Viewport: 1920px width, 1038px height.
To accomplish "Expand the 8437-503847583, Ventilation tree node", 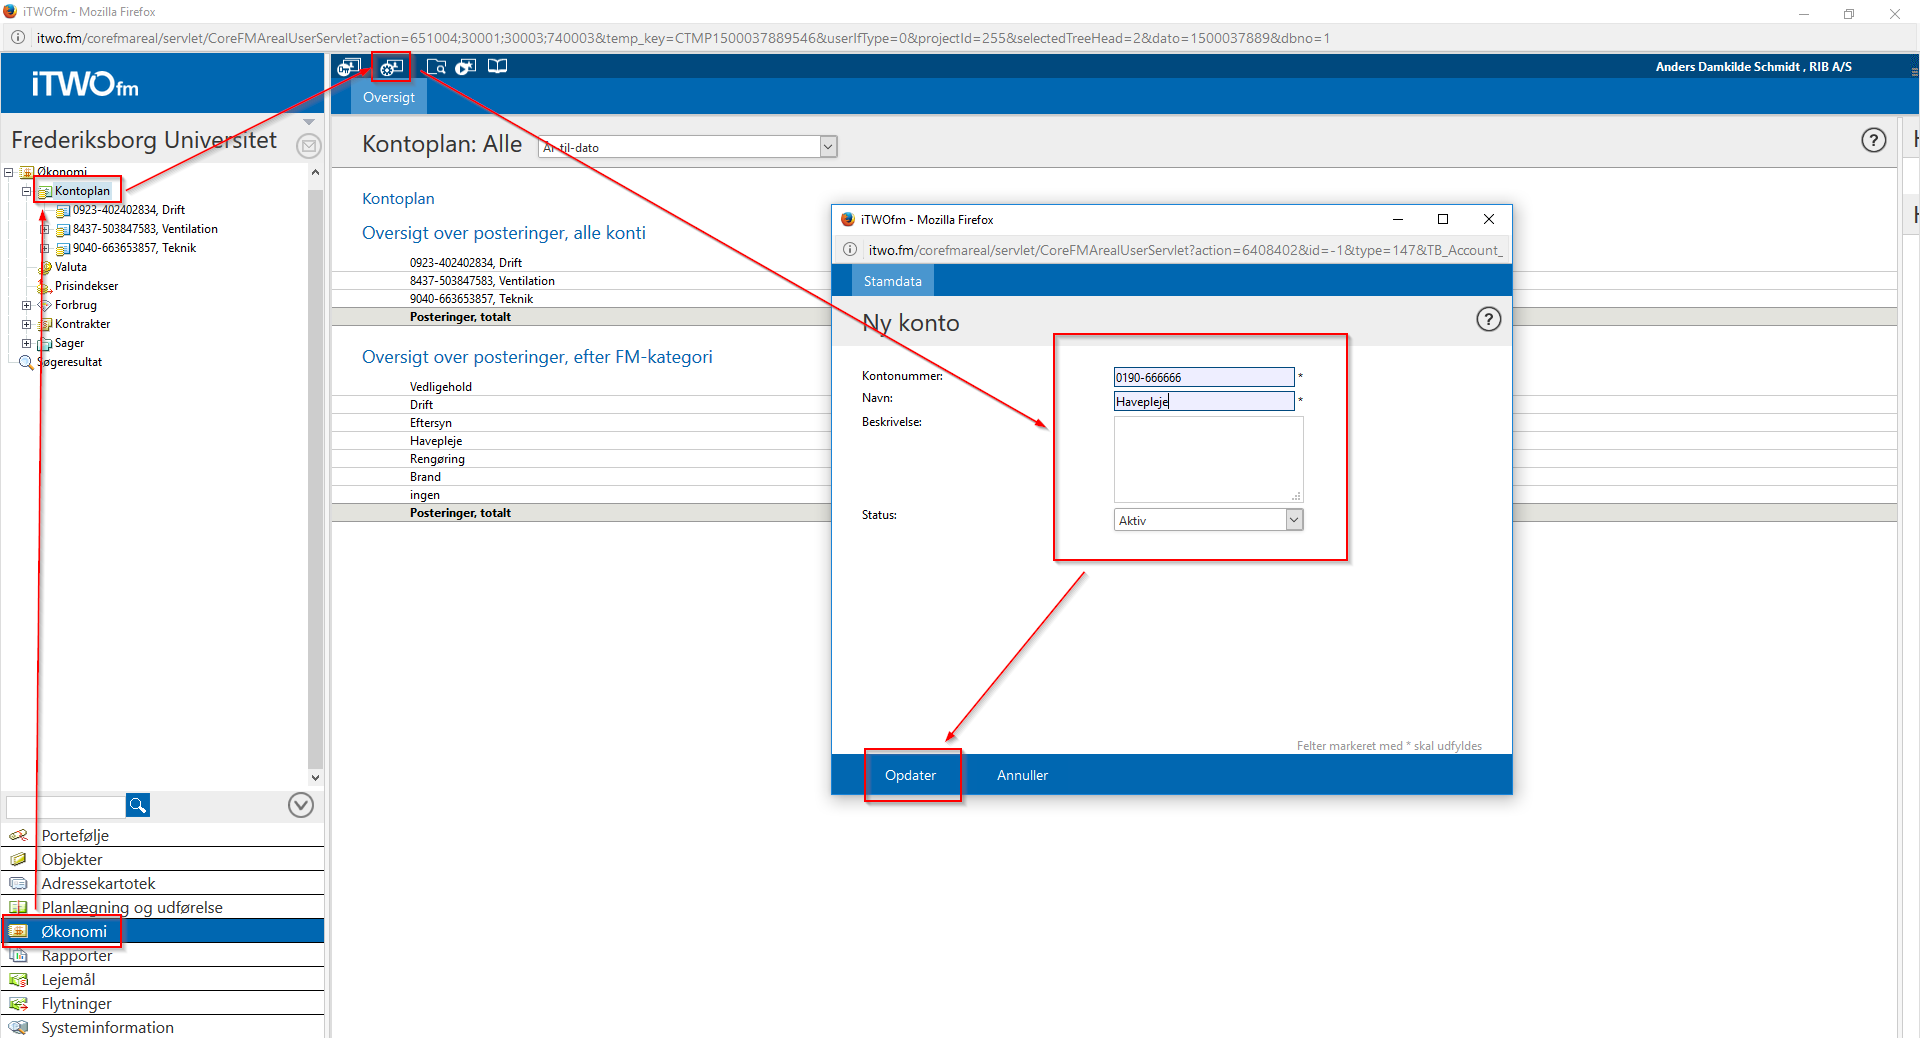I will tap(44, 229).
